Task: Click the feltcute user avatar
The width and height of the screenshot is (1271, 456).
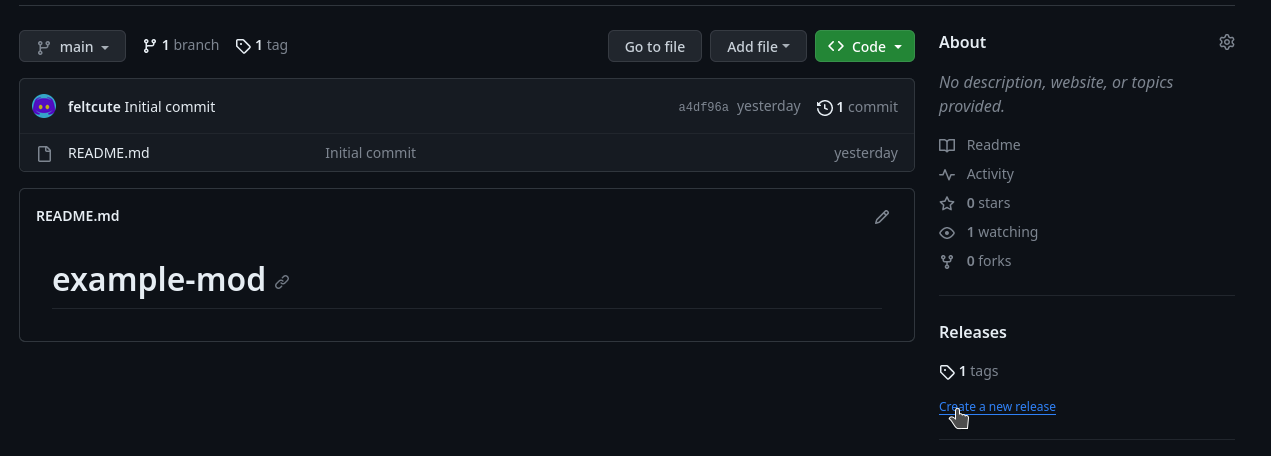Action: click(44, 107)
